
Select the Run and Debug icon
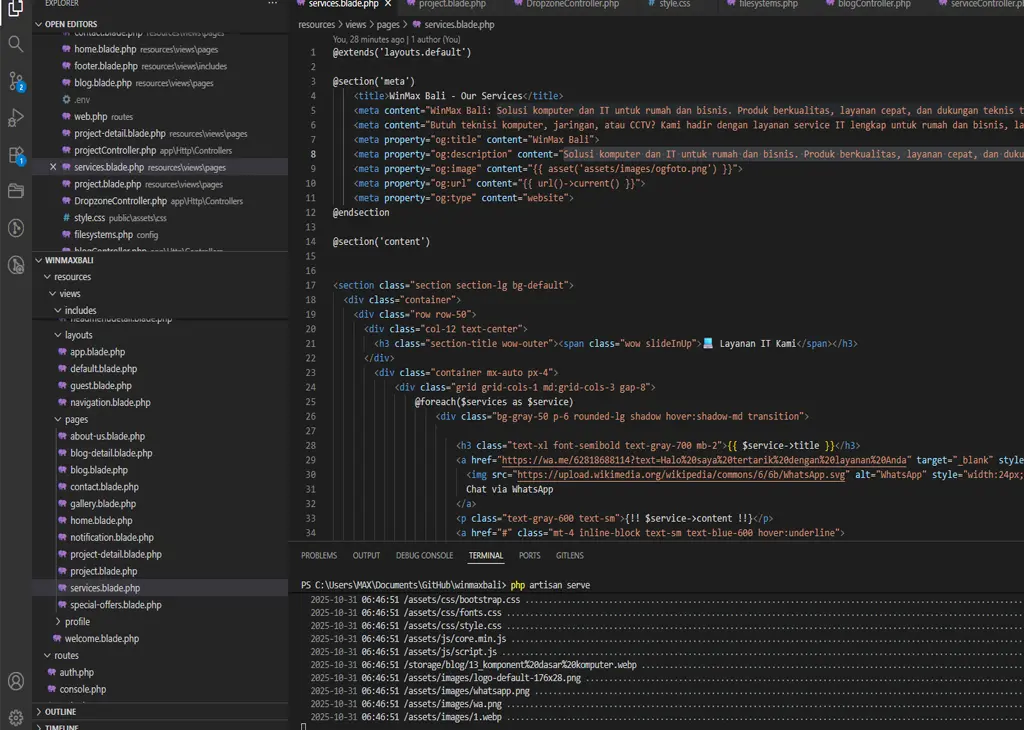pyautogui.click(x=15, y=118)
